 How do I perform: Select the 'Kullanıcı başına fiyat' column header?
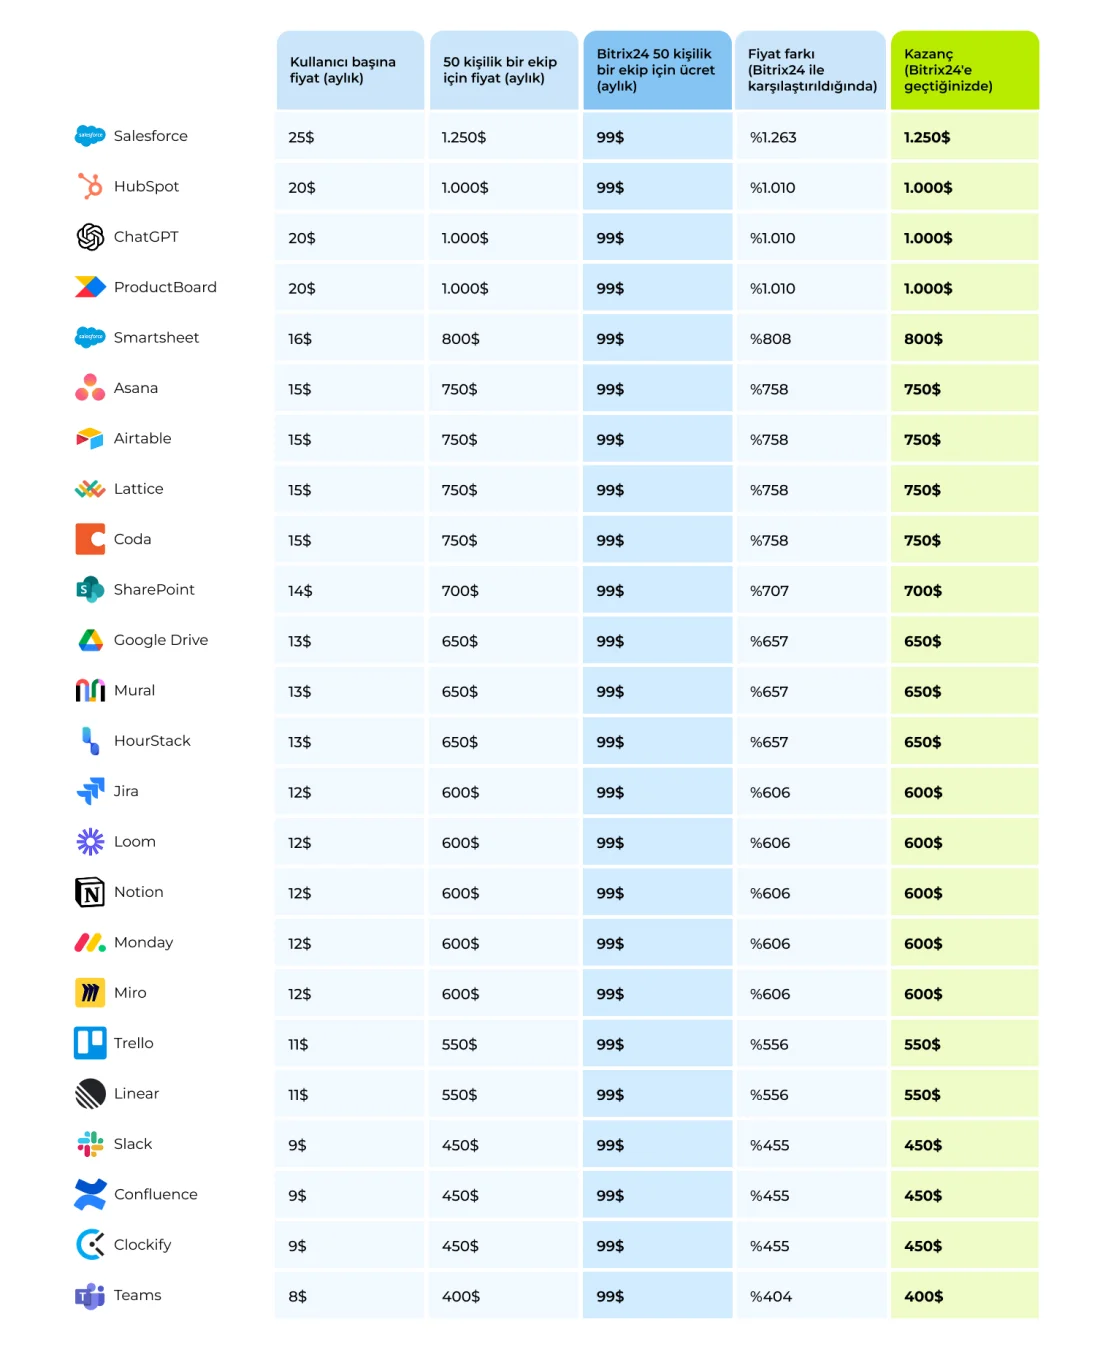point(350,70)
